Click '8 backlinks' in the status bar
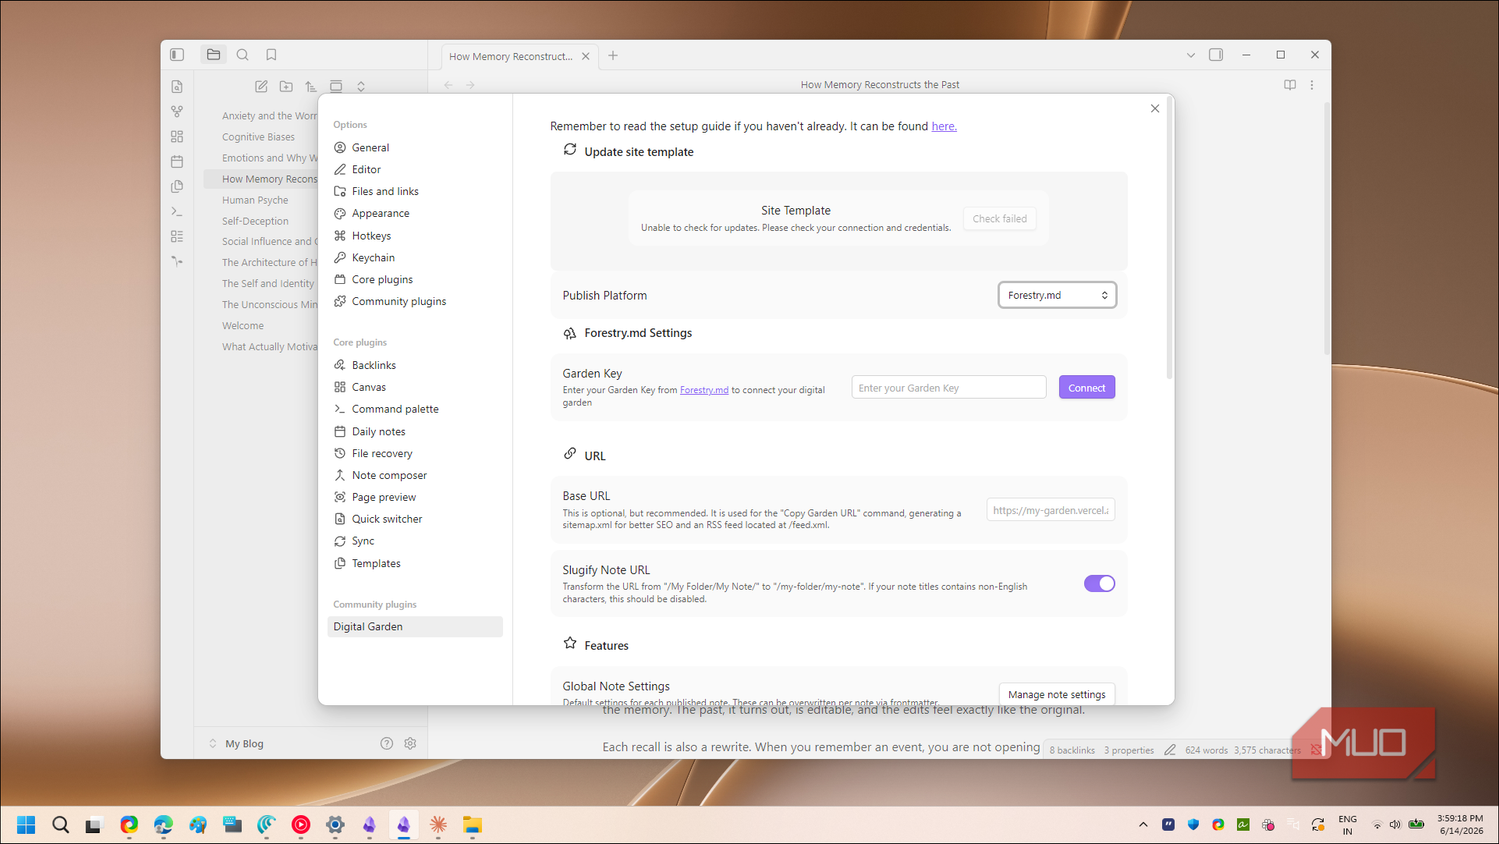 click(x=1072, y=750)
